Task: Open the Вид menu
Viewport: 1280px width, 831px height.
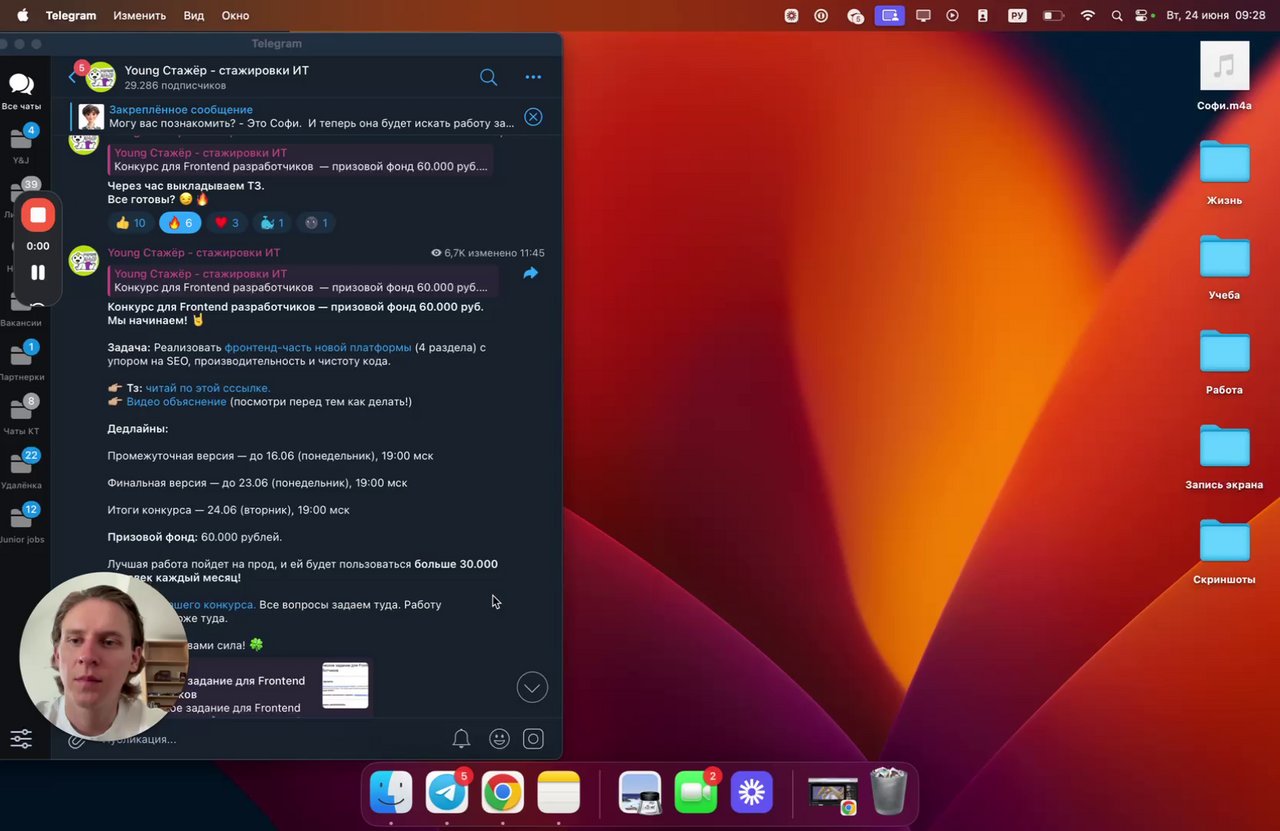Action: coord(194,16)
